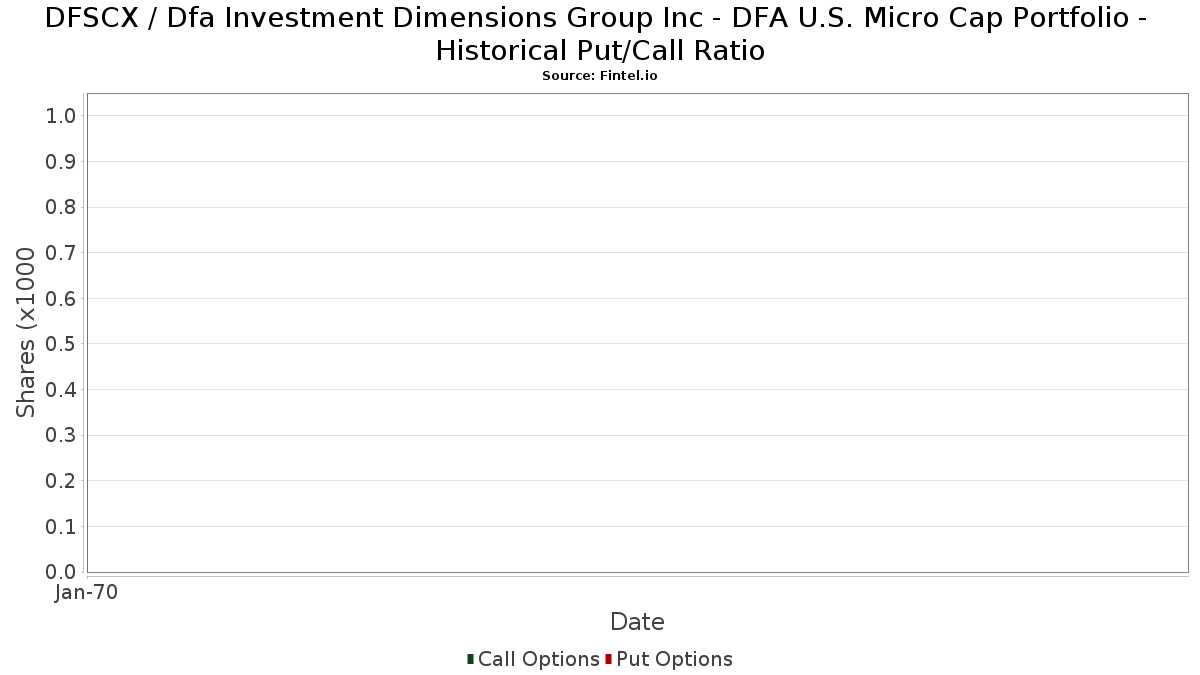Click the Historical Put/Call Ratio chart title
This screenshot has height=675, width=1200.
pyautogui.click(x=600, y=34)
